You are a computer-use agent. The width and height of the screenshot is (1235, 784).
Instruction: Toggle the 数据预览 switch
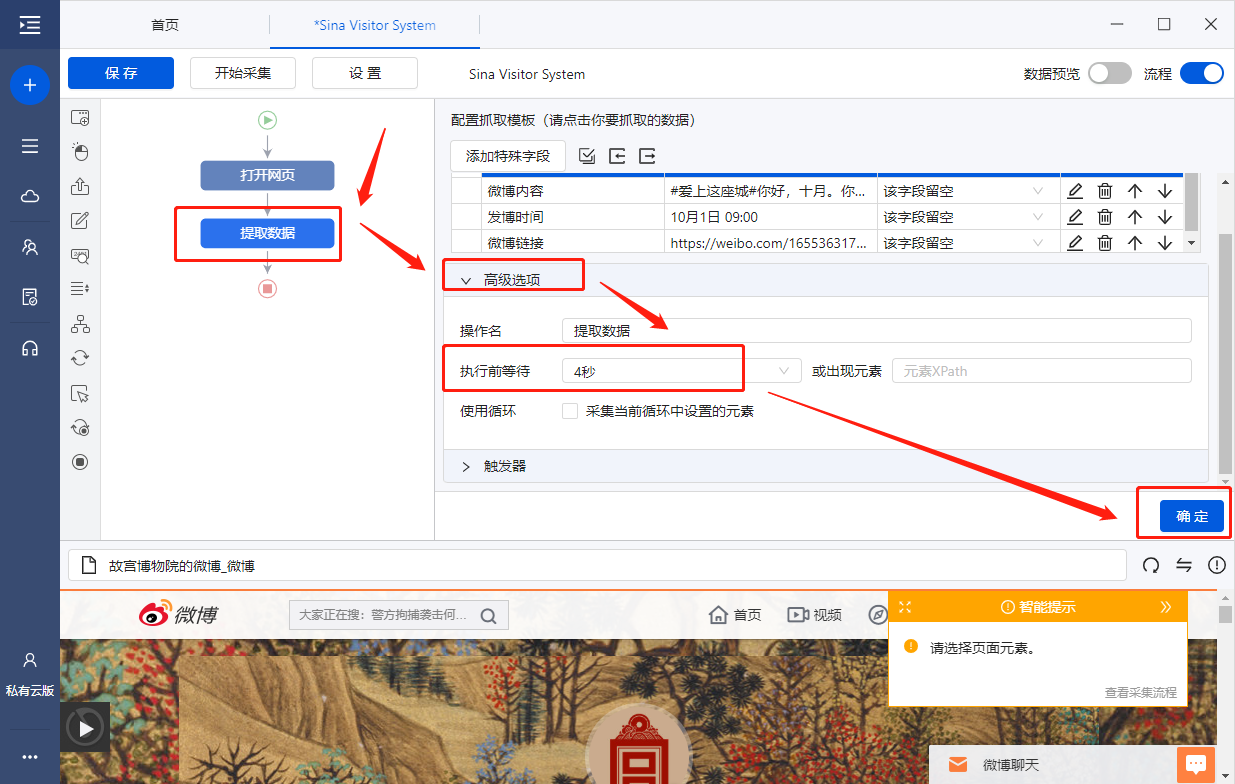[1110, 73]
